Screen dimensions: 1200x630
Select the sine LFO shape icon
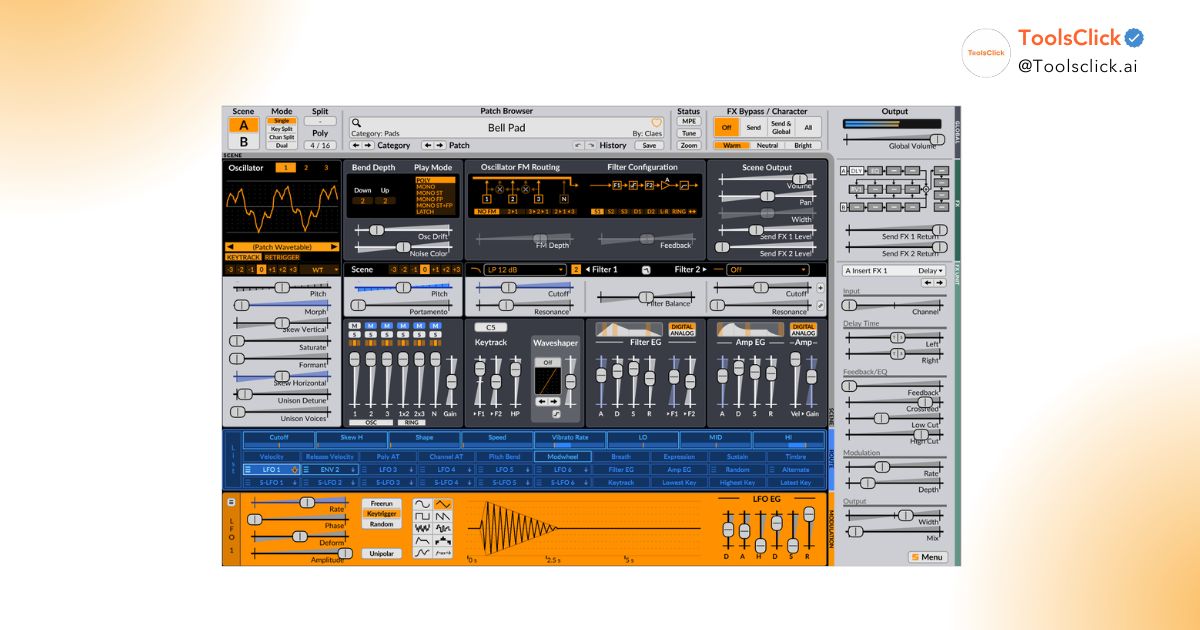click(422, 504)
